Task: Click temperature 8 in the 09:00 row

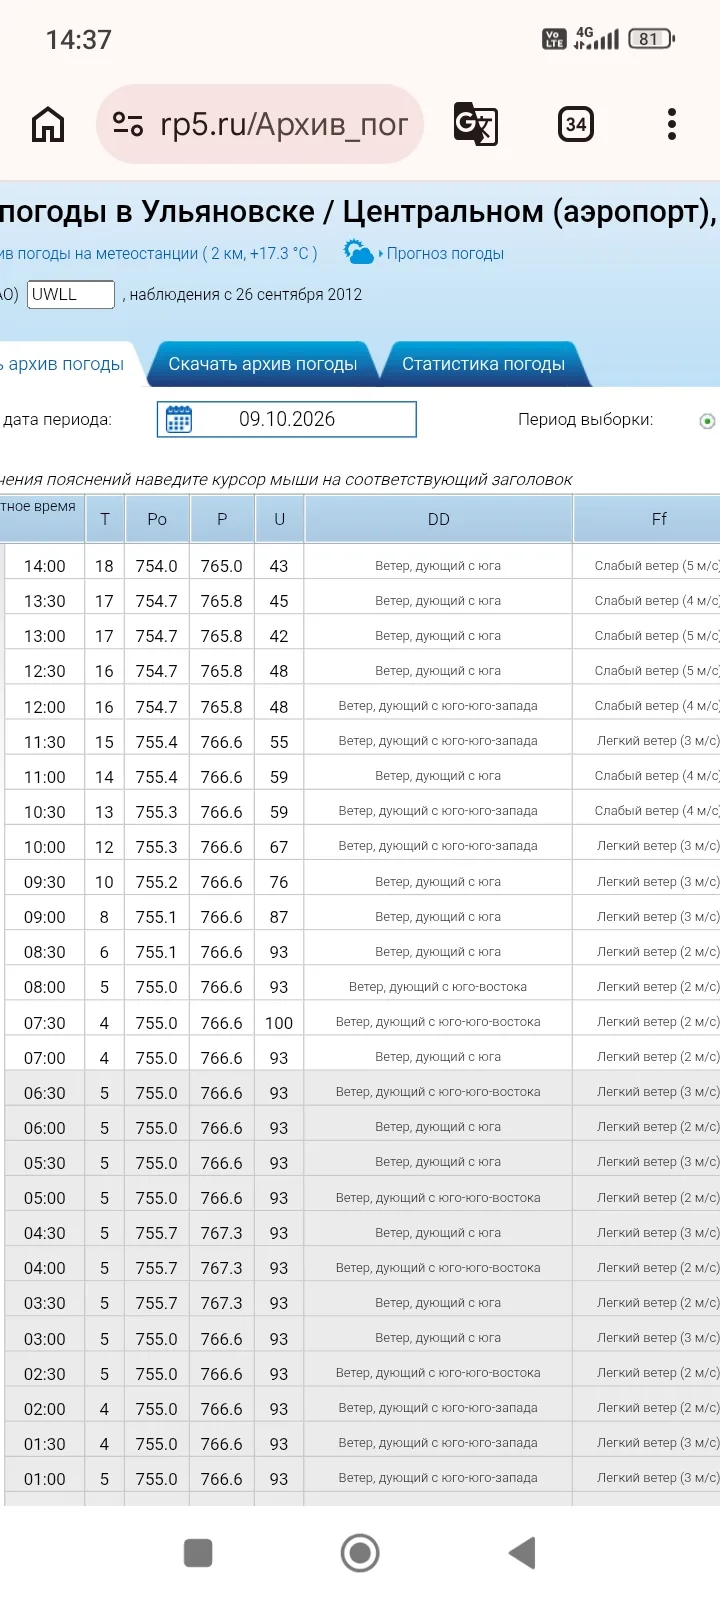Action: (104, 917)
